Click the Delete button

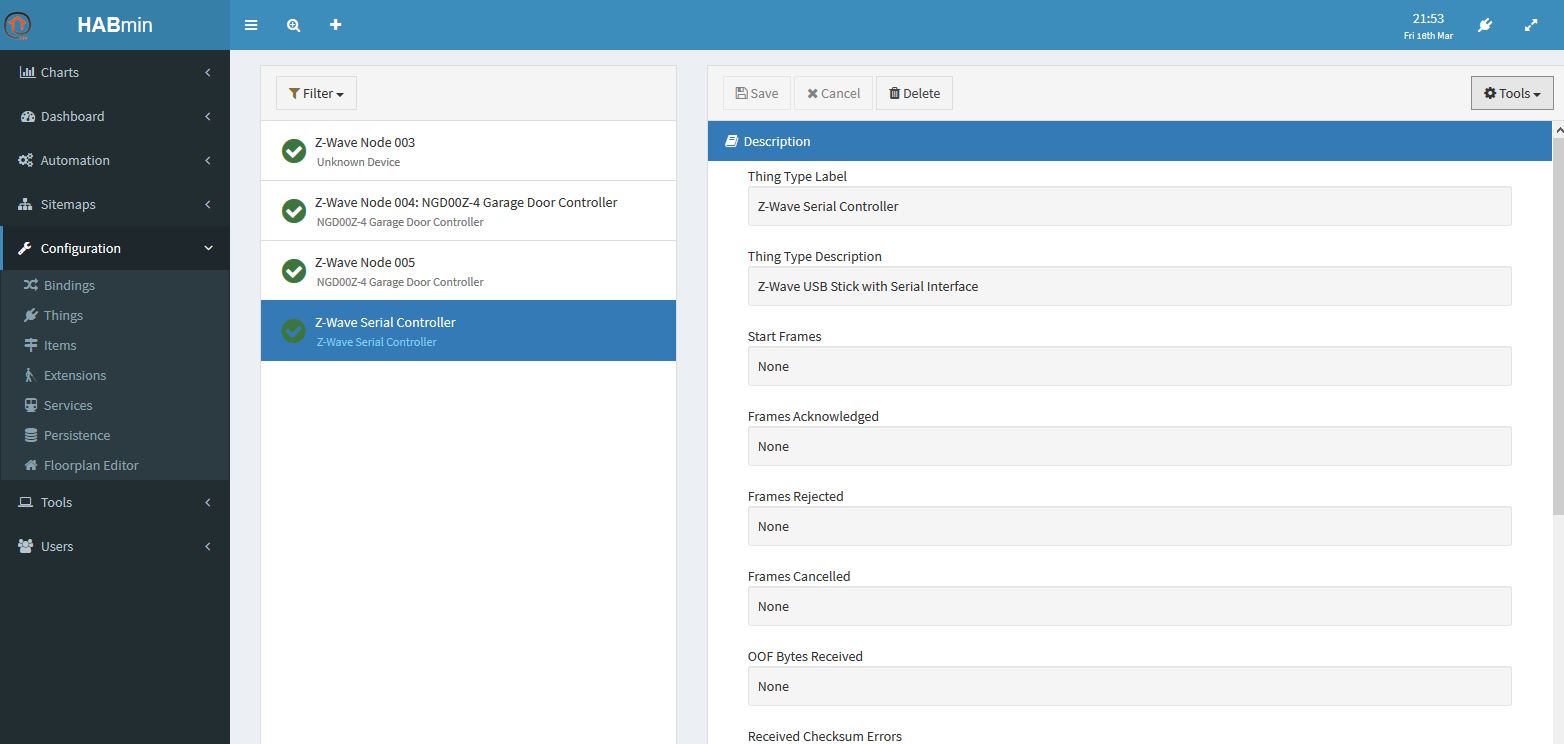(914, 93)
